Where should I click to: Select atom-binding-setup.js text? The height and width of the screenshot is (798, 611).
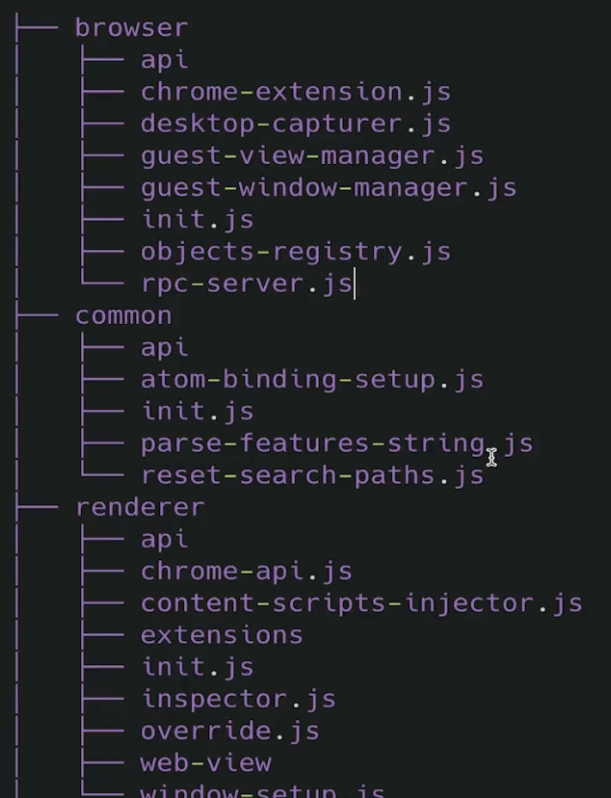(312, 380)
